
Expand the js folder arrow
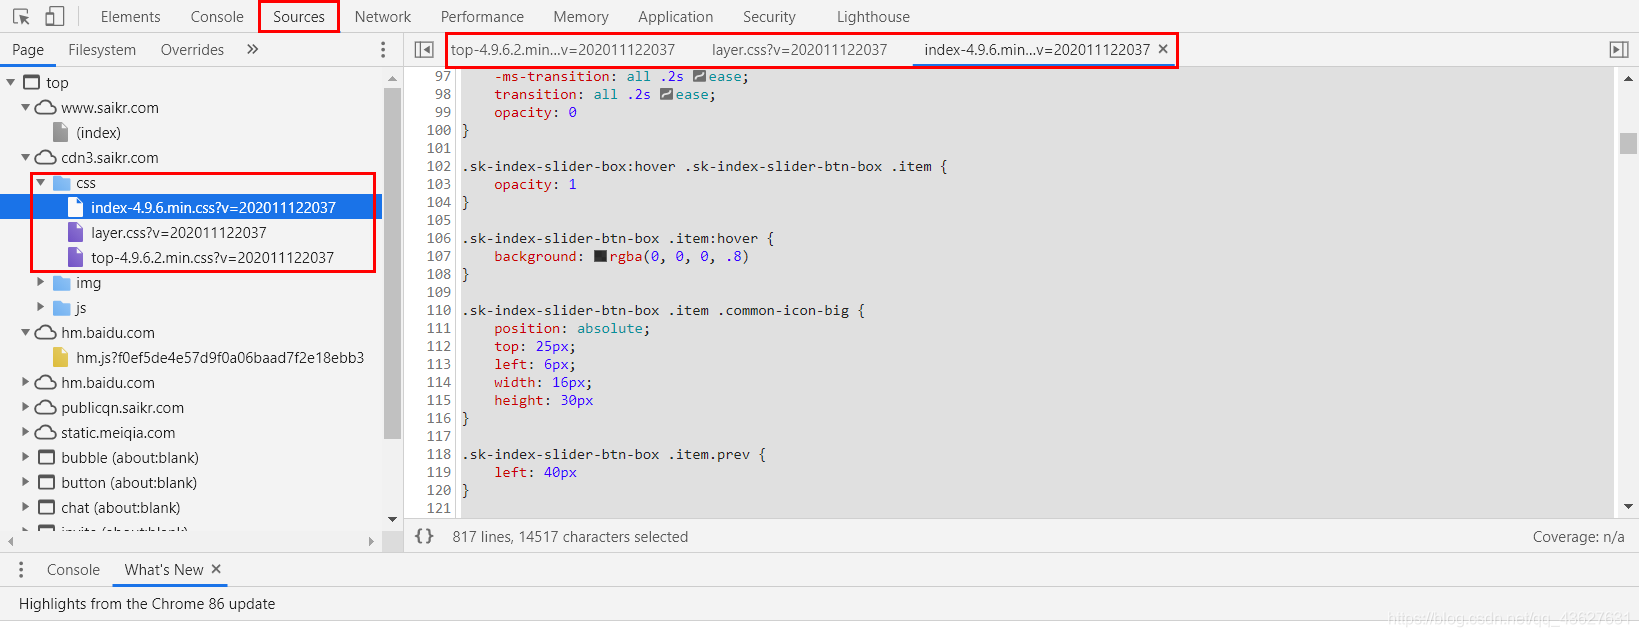[x=41, y=307]
